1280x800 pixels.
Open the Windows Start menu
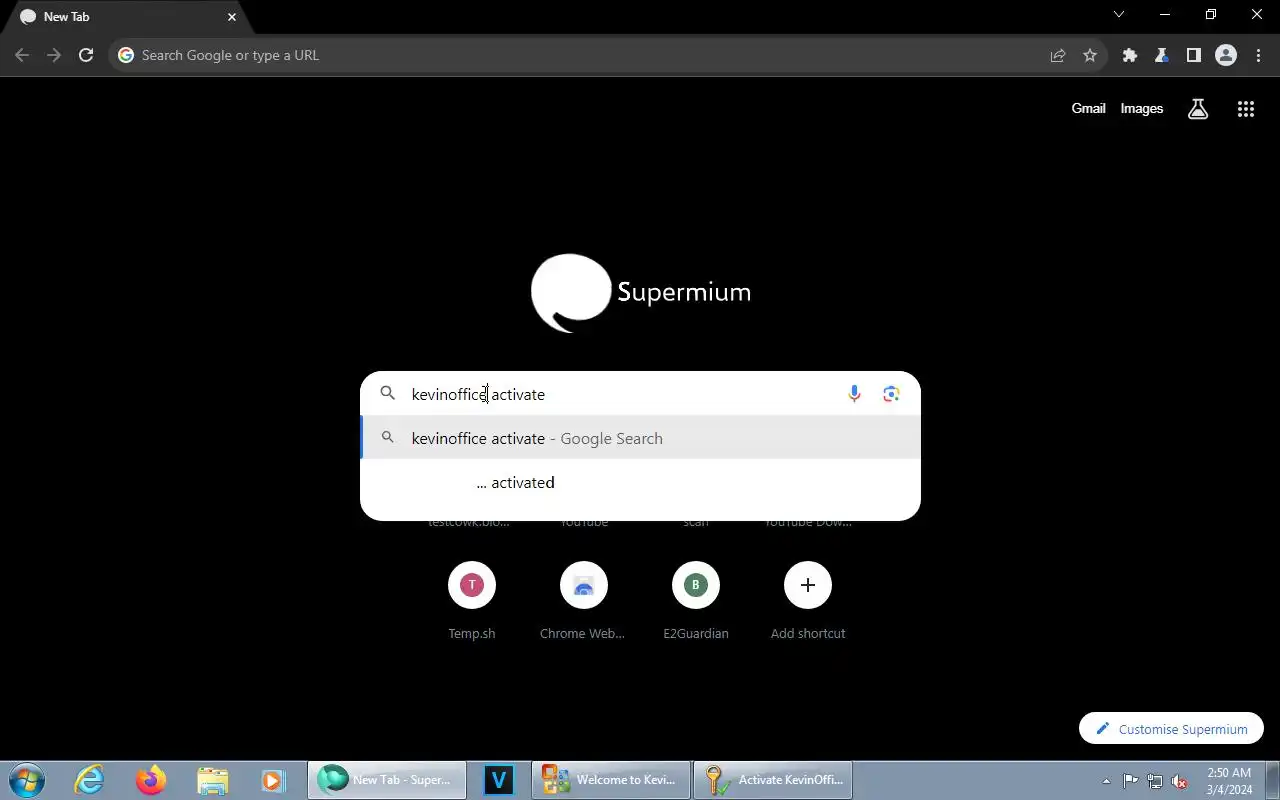click(x=27, y=780)
